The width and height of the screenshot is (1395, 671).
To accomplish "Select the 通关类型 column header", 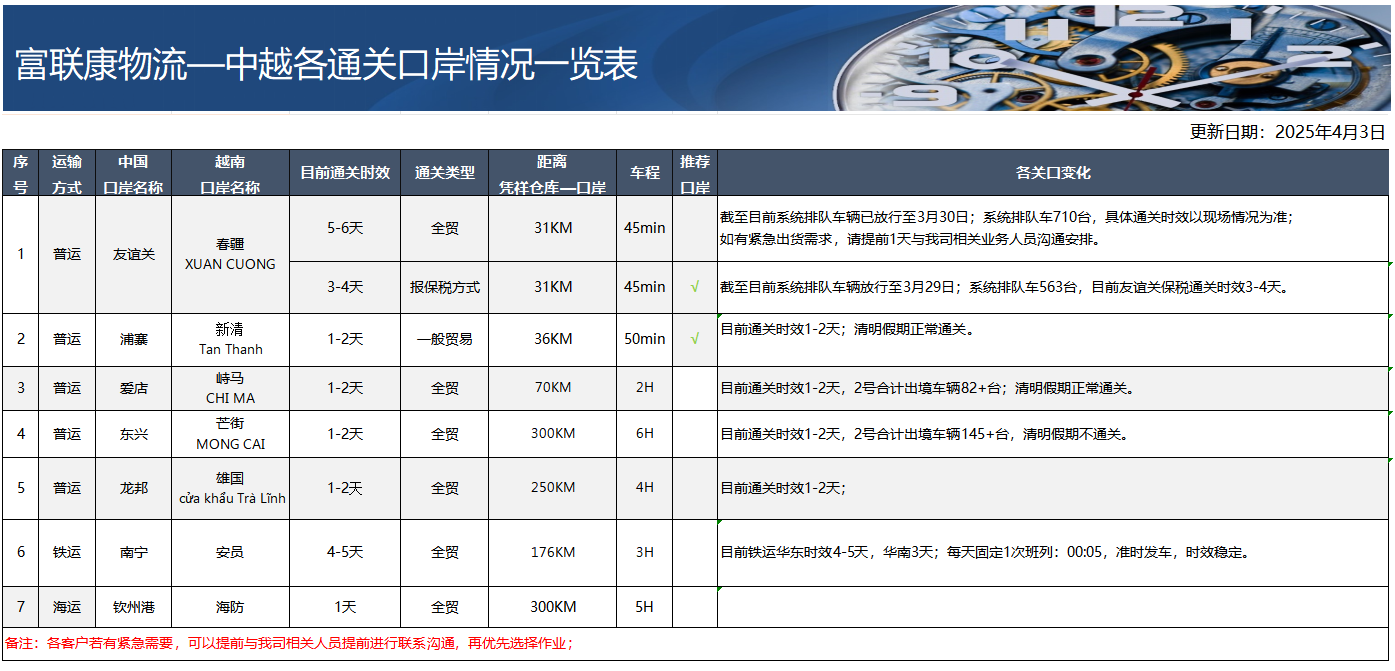I will pos(445,173).
